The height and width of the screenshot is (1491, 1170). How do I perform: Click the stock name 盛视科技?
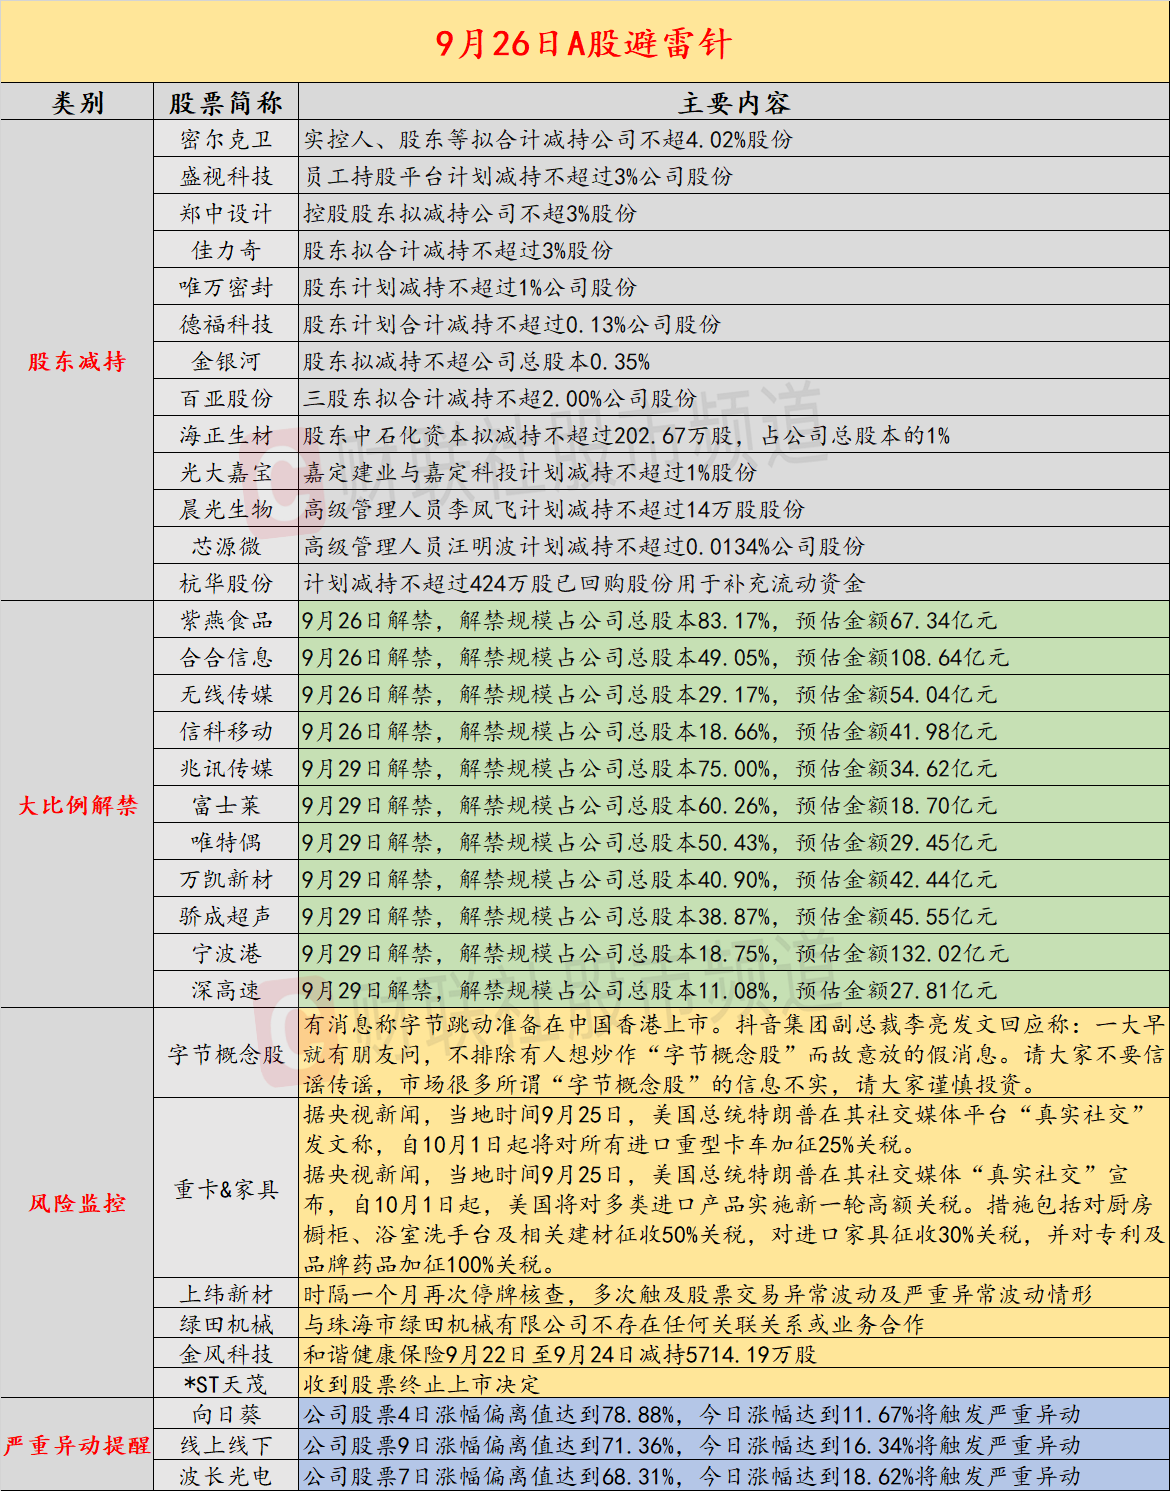click(x=226, y=176)
